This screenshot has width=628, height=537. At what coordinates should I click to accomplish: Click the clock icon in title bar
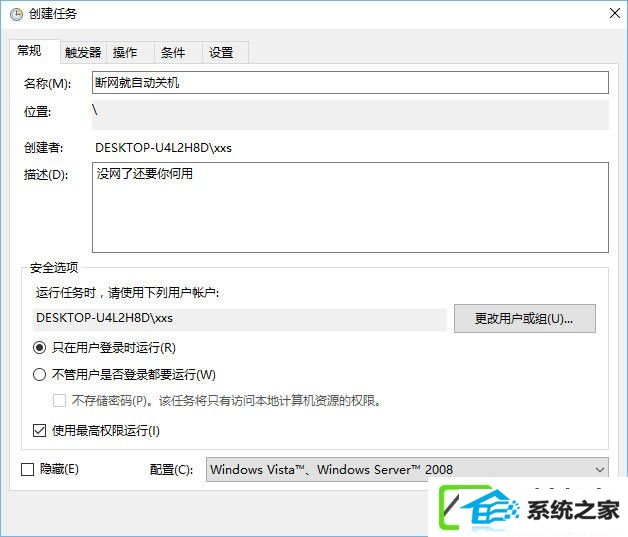click(16, 14)
